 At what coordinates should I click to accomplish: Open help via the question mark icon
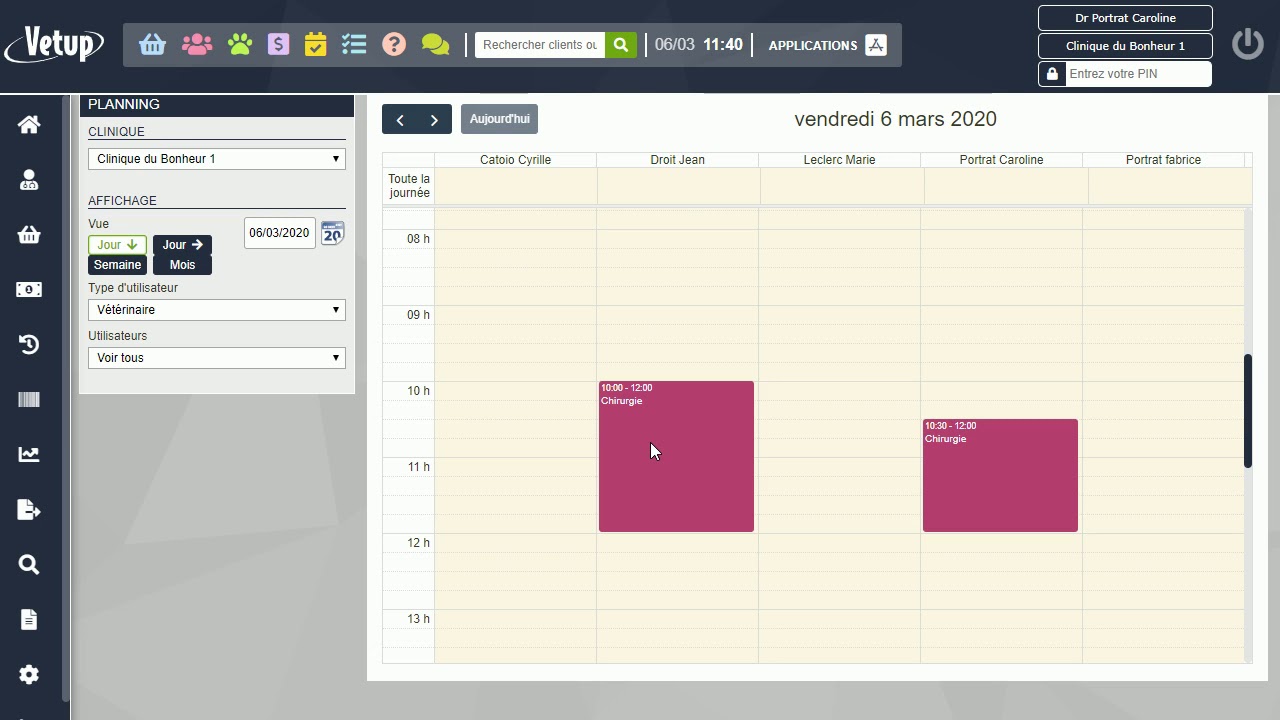[393, 44]
